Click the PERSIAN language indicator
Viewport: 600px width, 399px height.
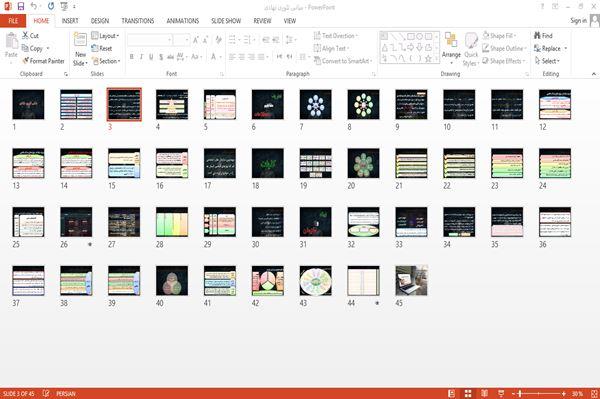pos(66,394)
